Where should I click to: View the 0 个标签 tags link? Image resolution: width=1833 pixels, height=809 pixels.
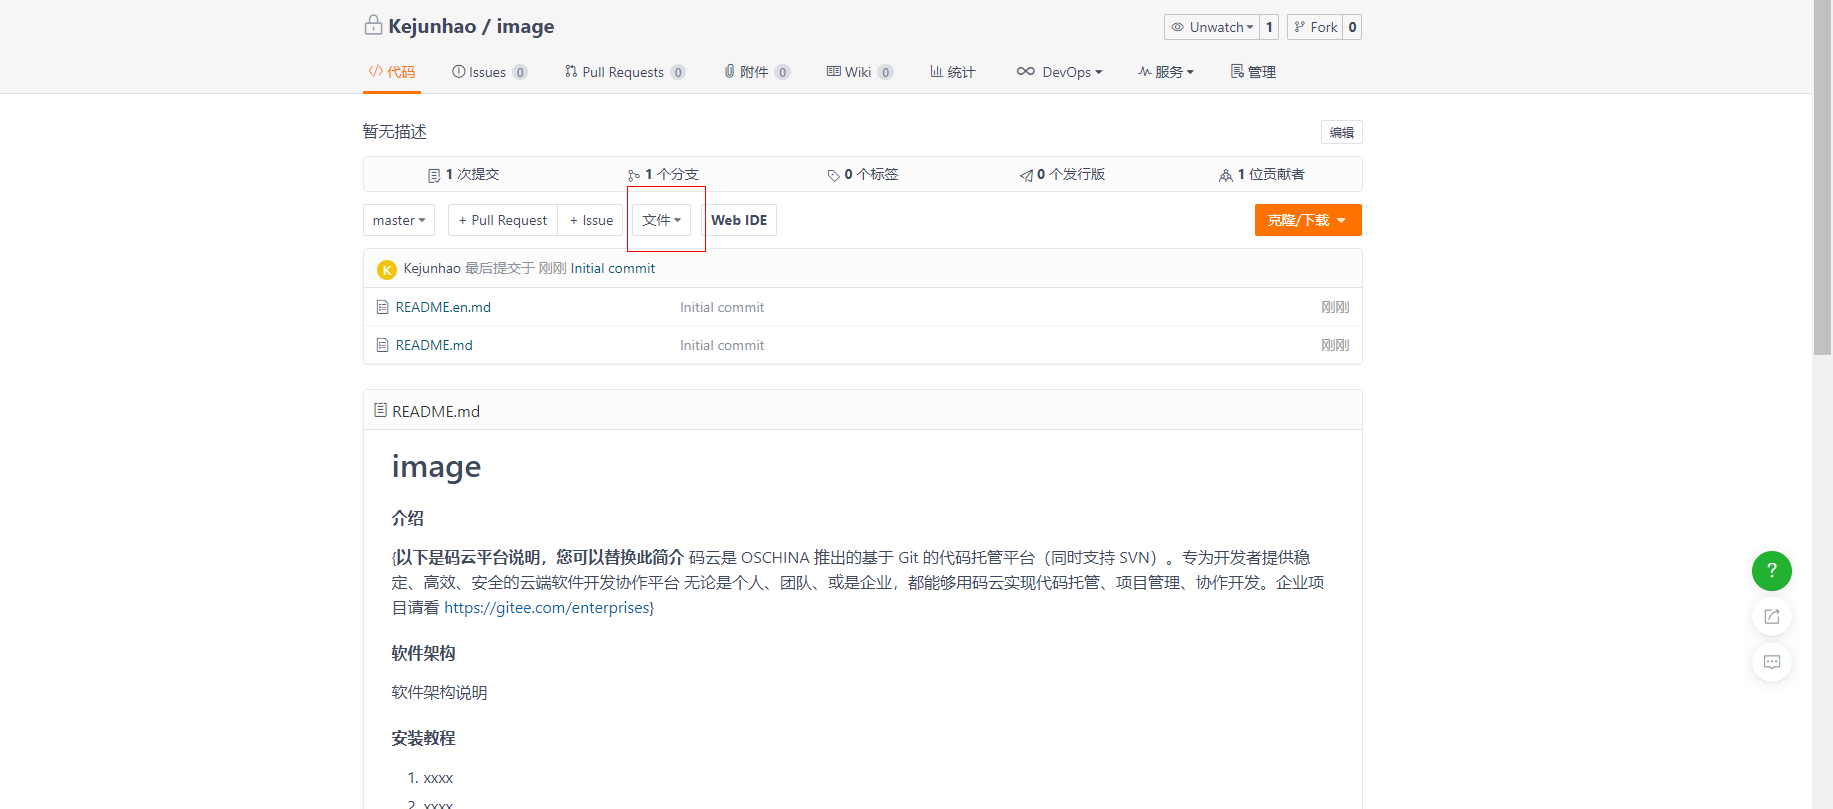pyautogui.click(x=863, y=174)
